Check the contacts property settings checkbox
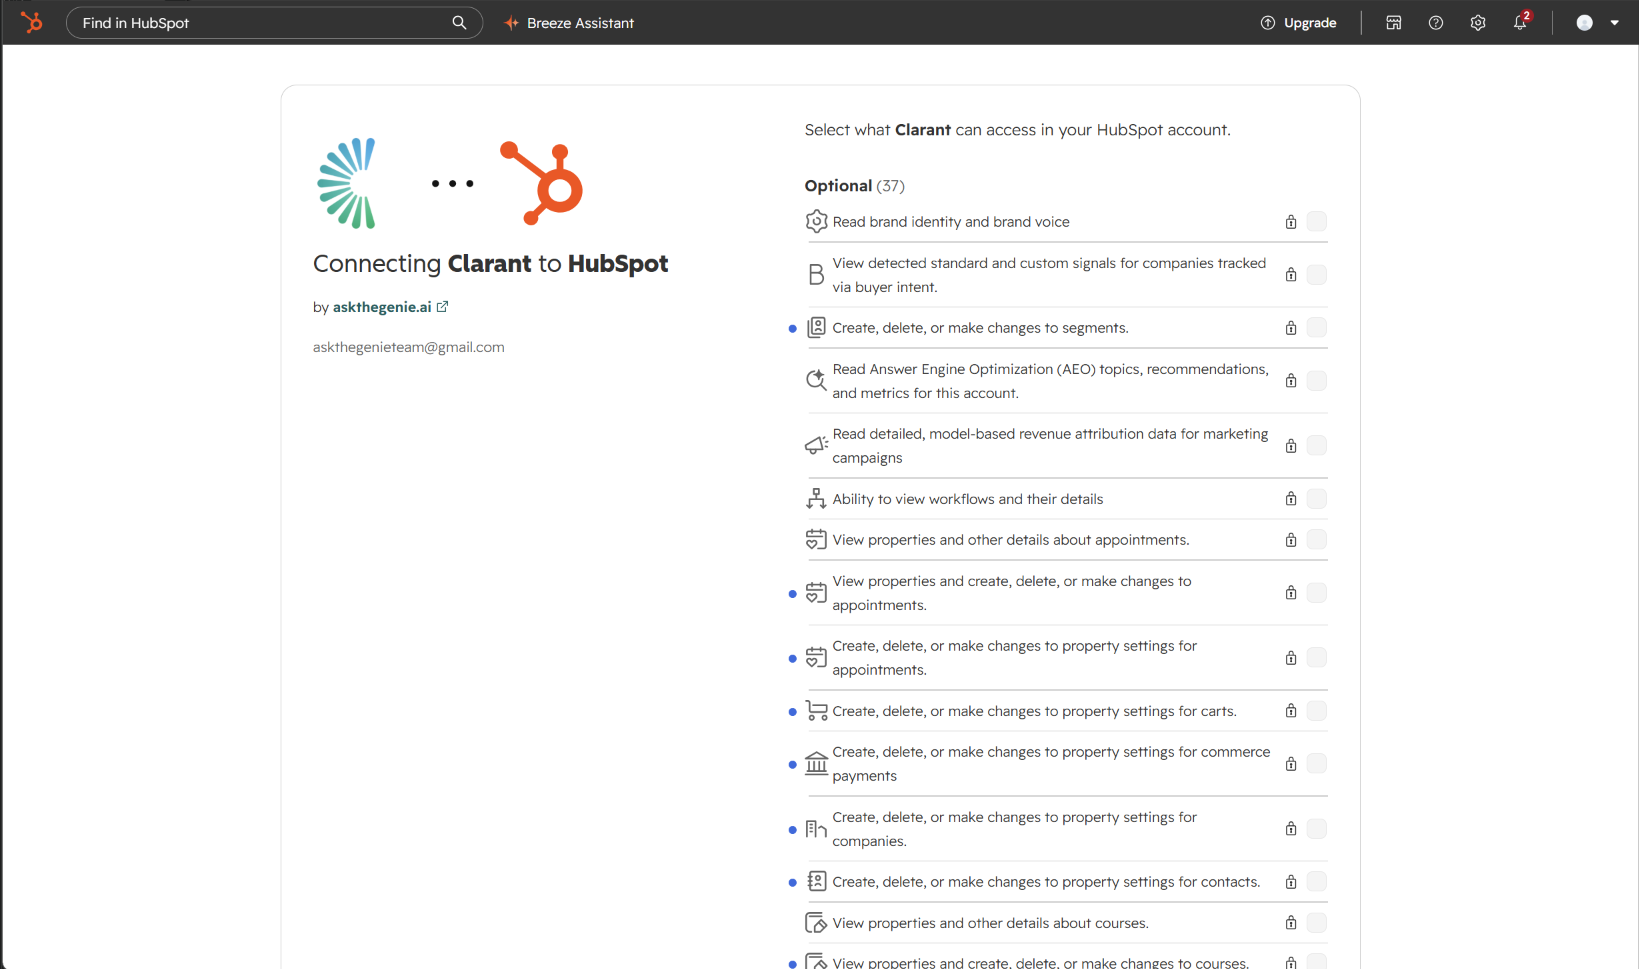 click(1317, 881)
